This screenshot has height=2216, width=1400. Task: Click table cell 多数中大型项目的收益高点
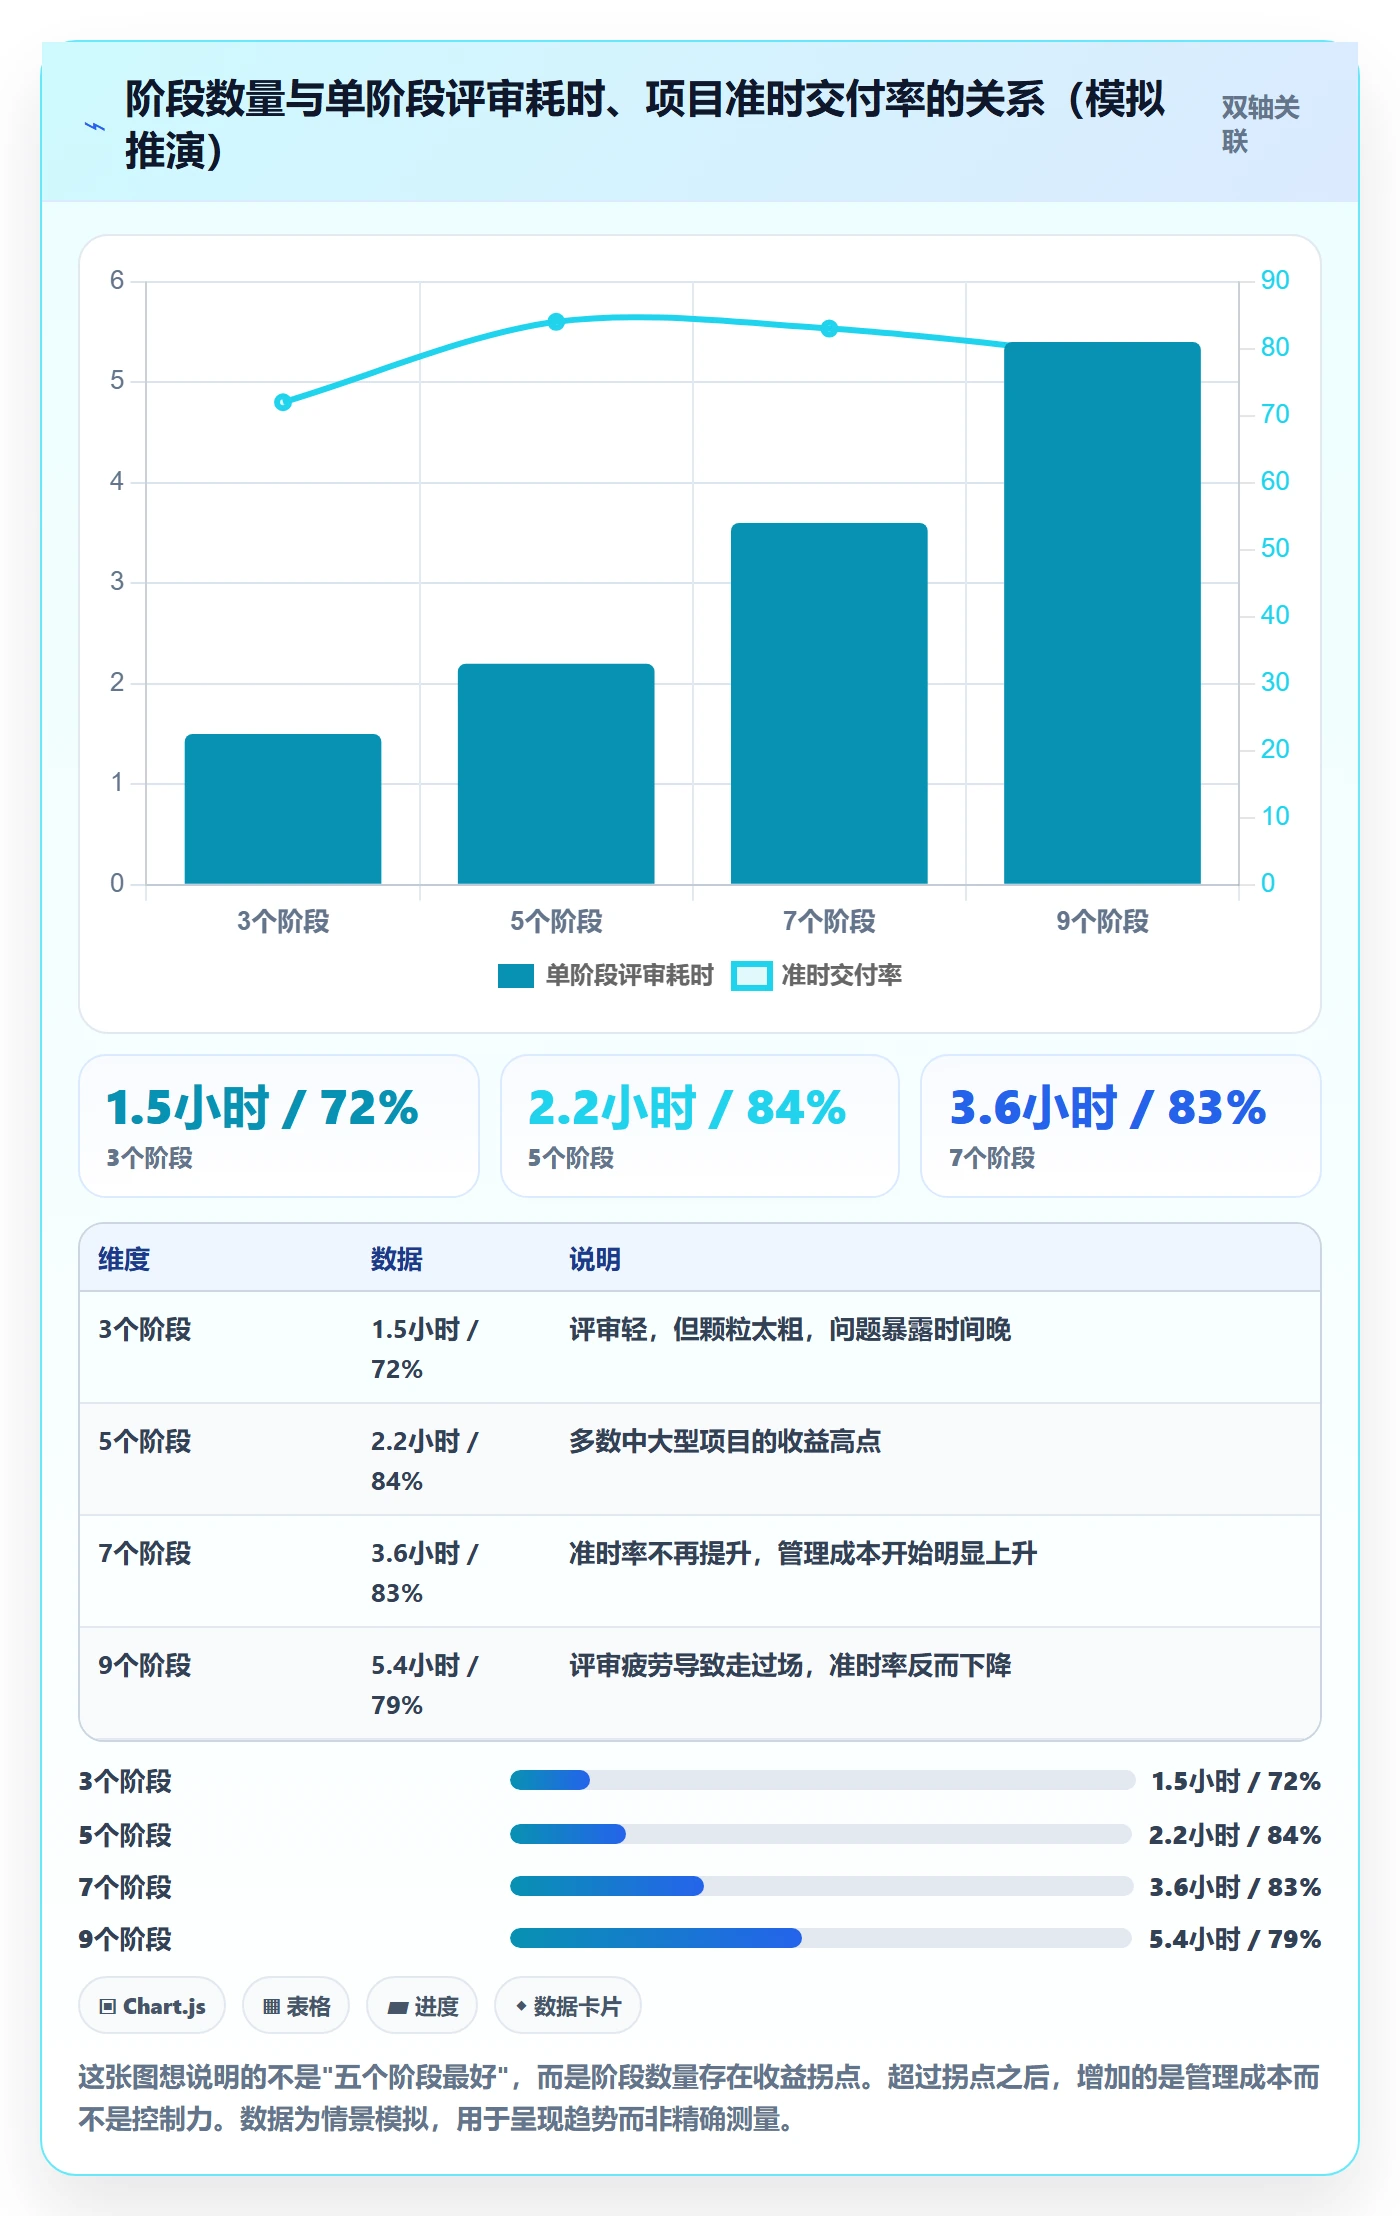click(x=725, y=1441)
